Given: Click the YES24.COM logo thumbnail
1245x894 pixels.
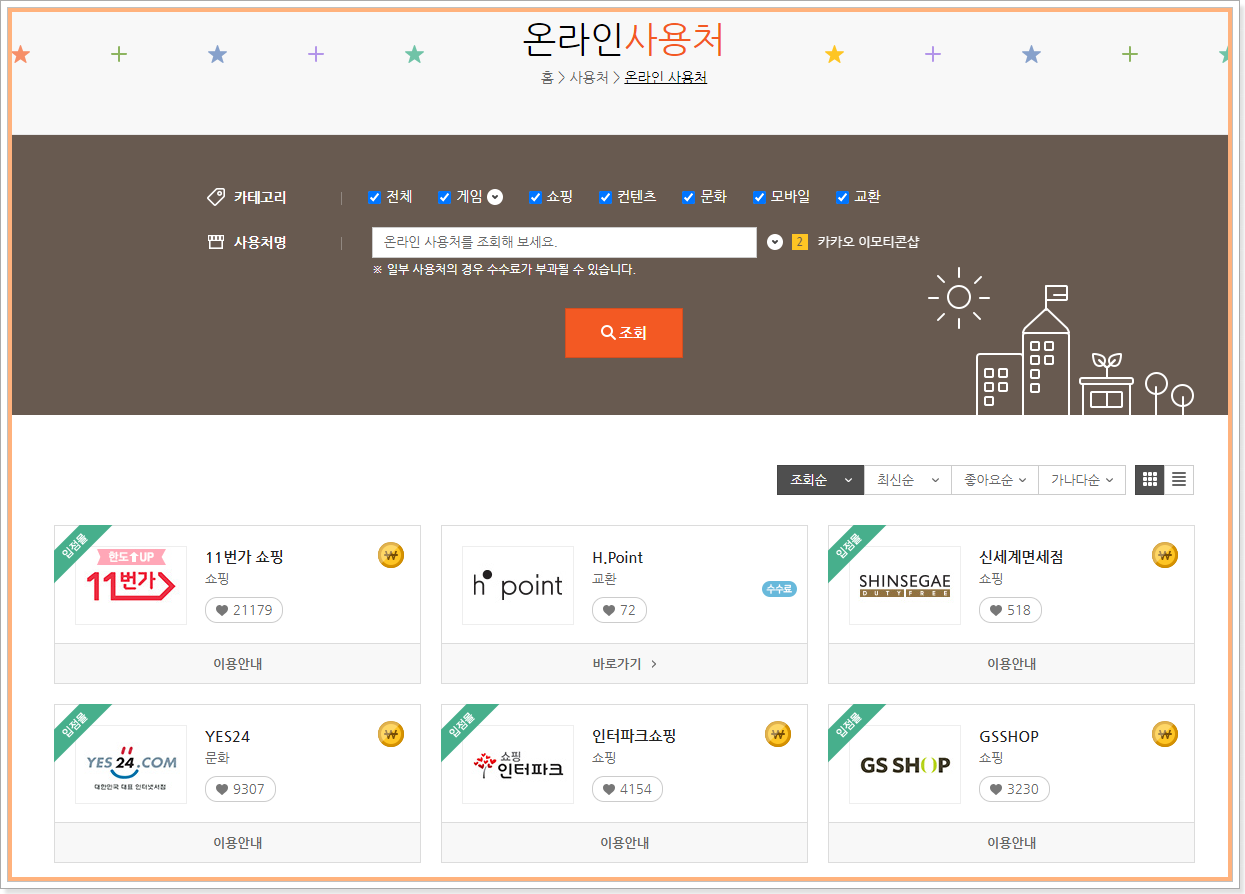Looking at the screenshot, I should (x=131, y=764).
